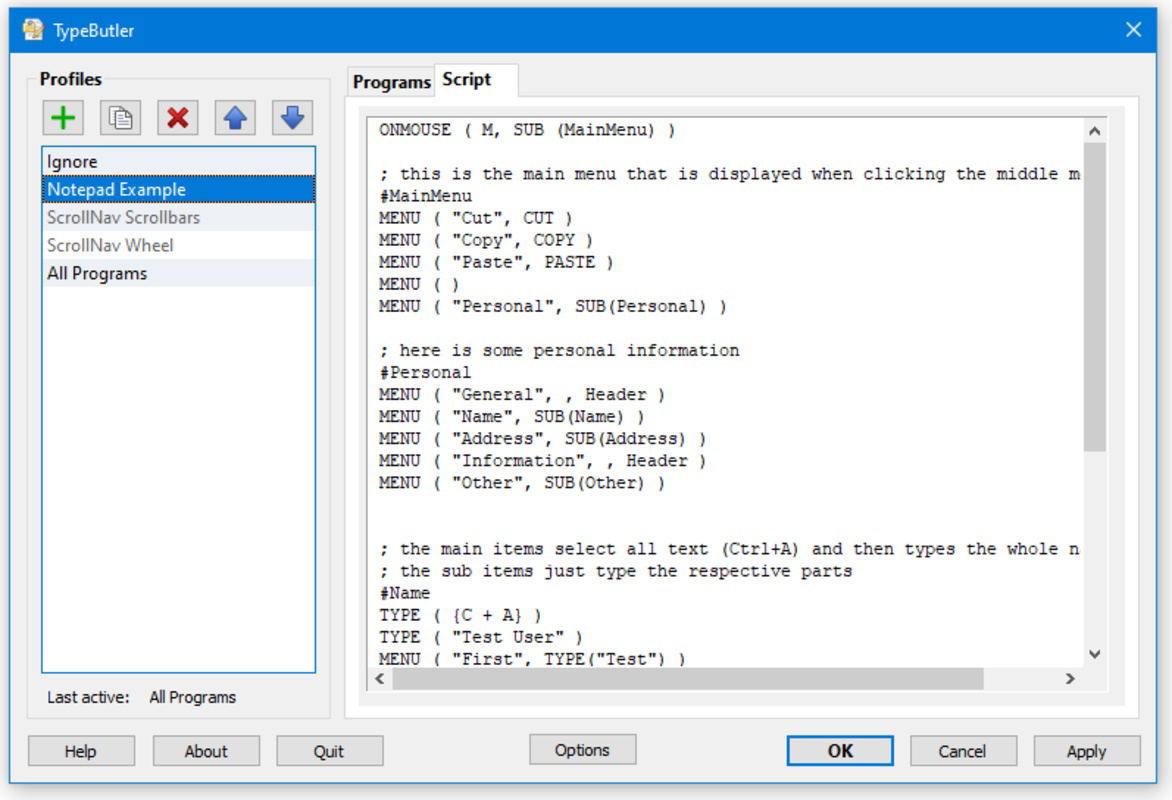Select the All Programs profile
The image size is (1172, 800).
(179, 274)
